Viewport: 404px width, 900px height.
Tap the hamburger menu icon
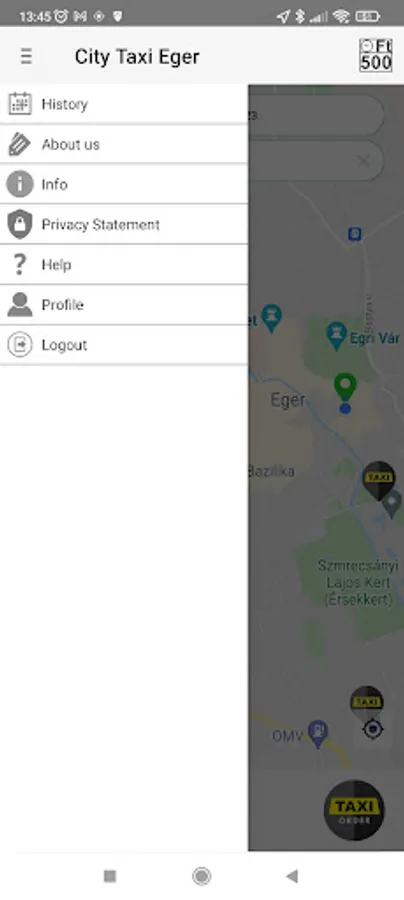click(26, 56)
